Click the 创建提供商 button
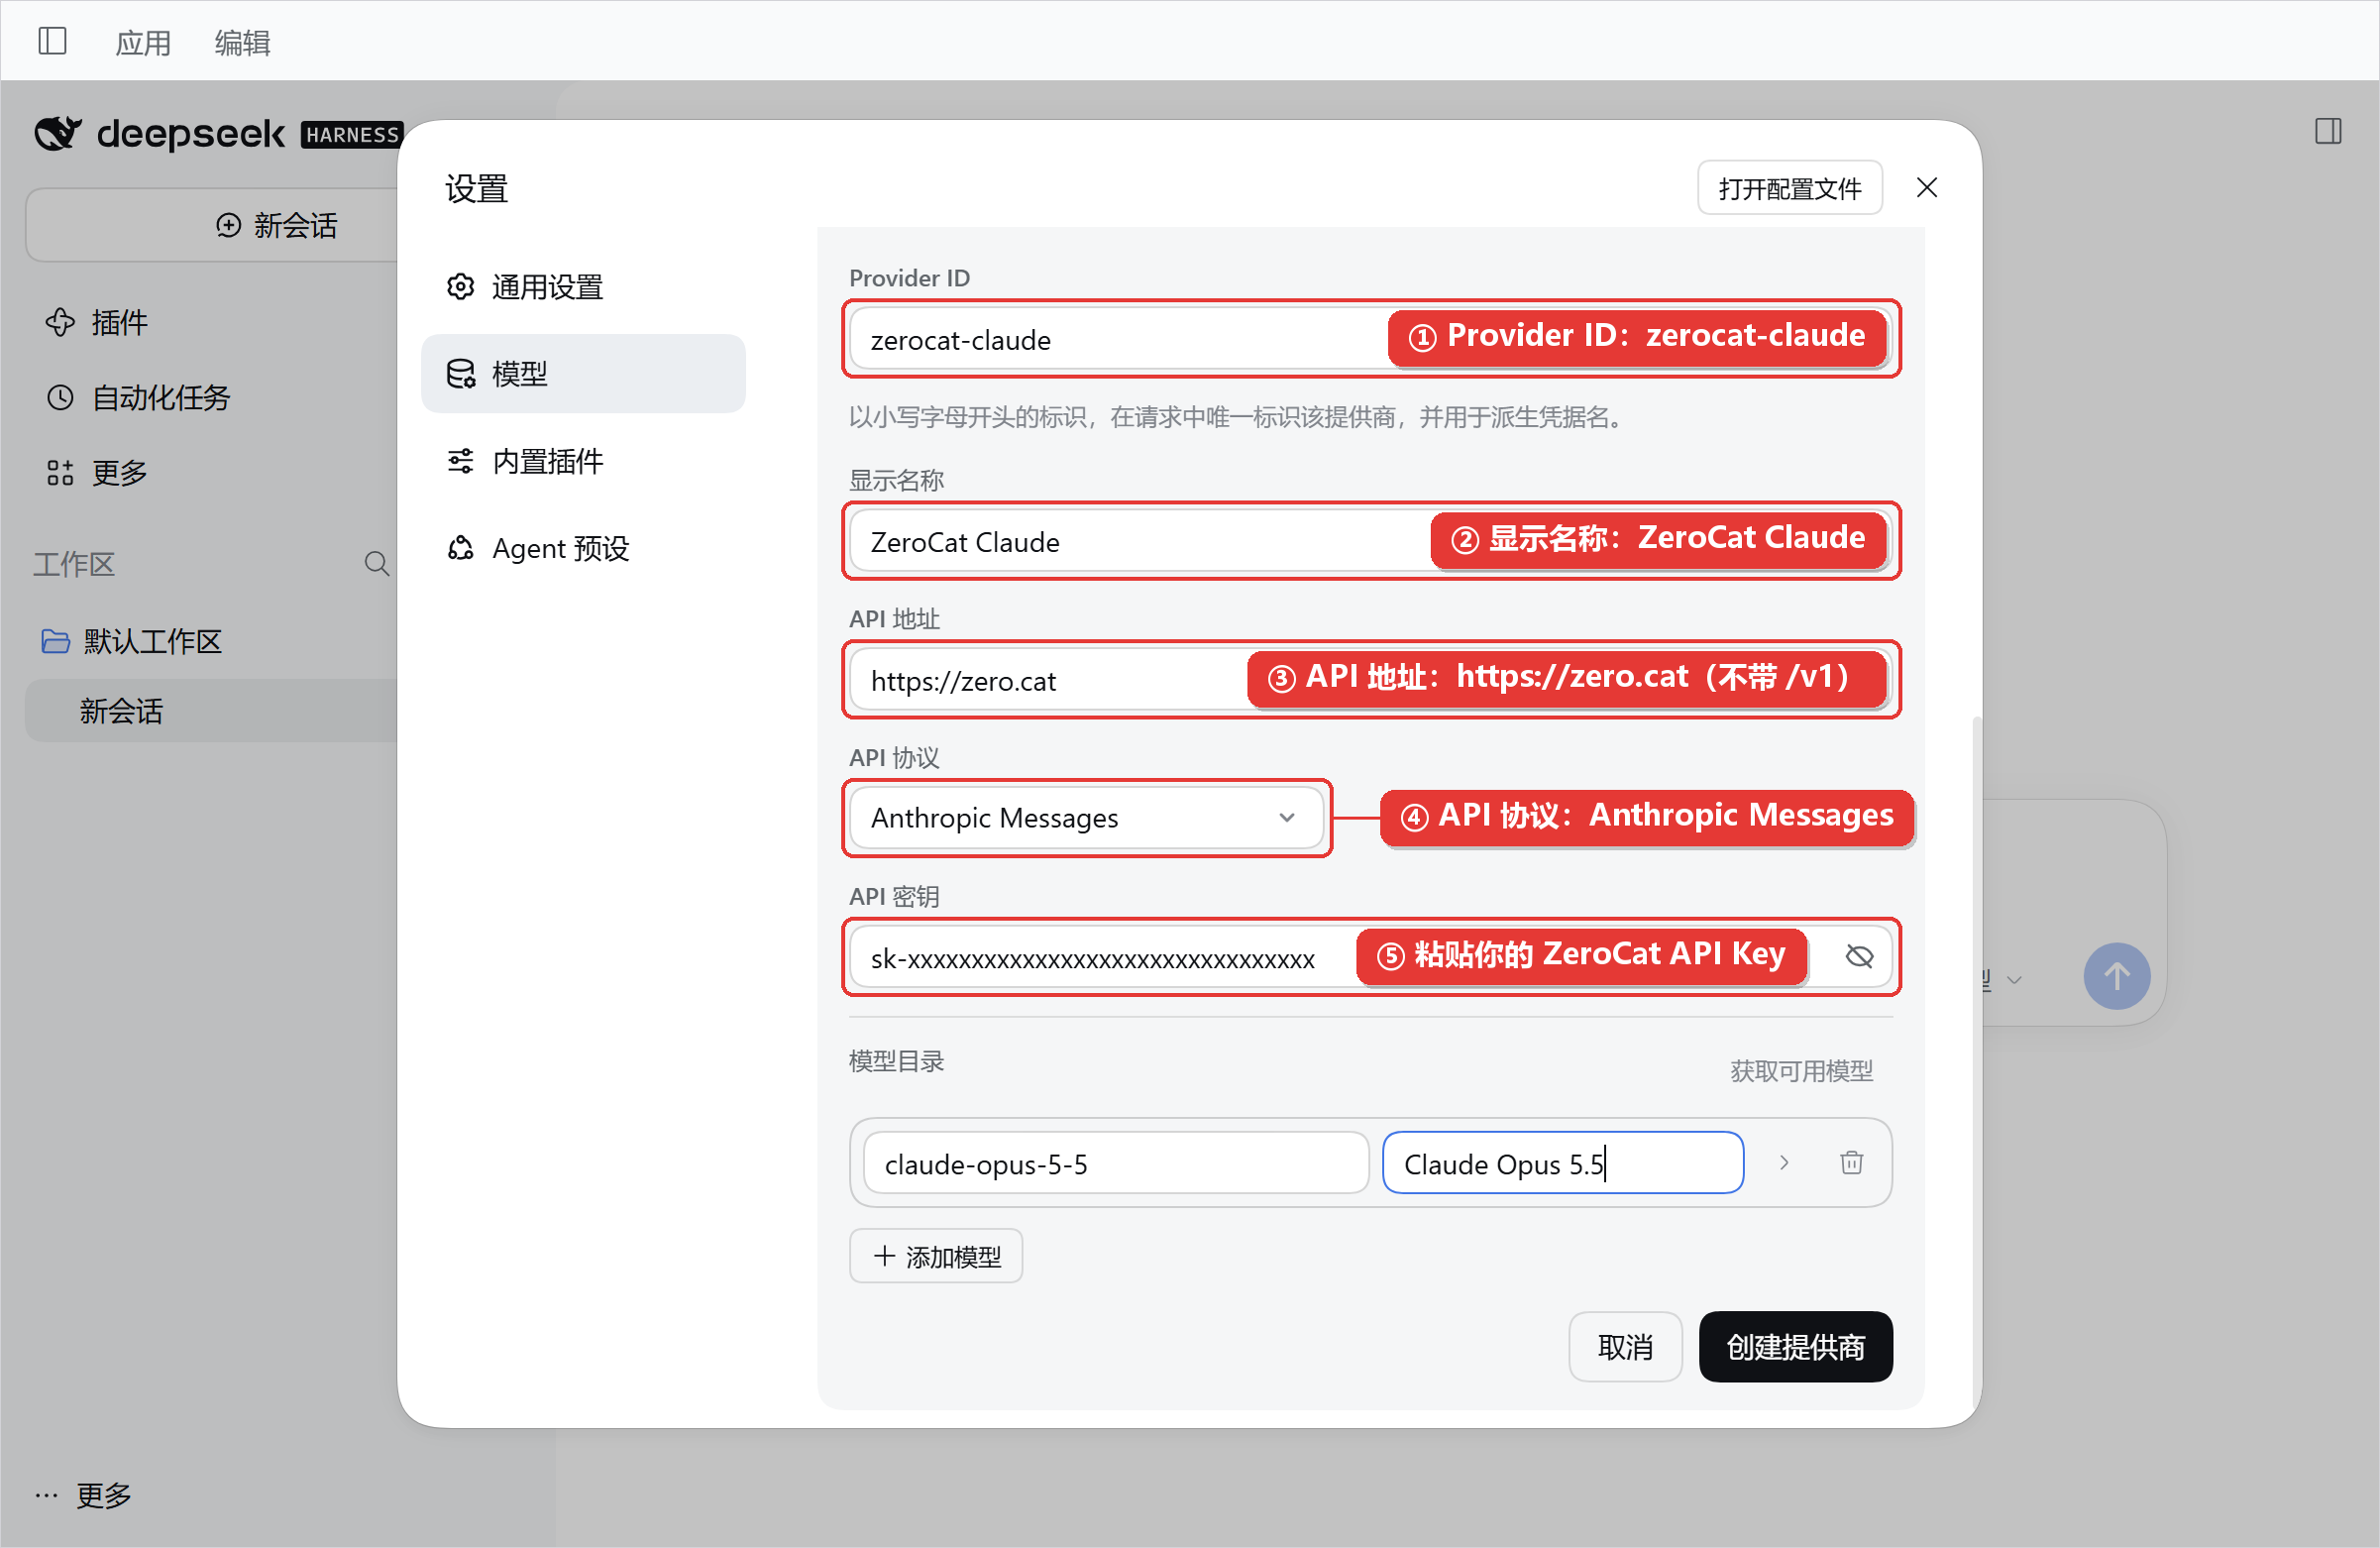The image size is (2380, 1548). click(x=1795, y=1346)
